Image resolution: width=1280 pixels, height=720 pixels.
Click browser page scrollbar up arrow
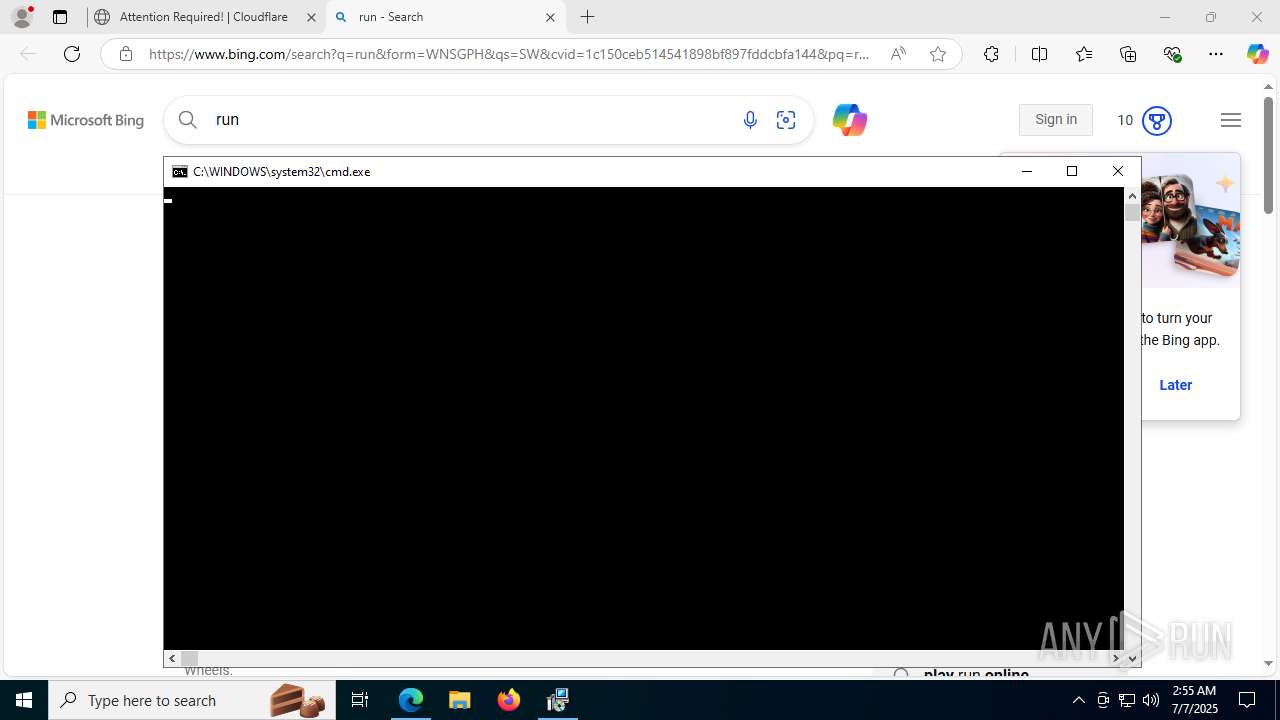(x=1269, y=87)
